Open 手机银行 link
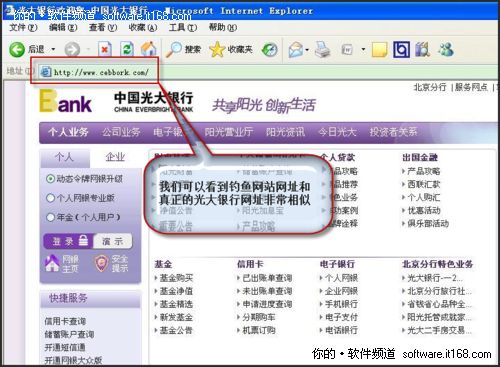500x367 pixels. tap(341, 304)
